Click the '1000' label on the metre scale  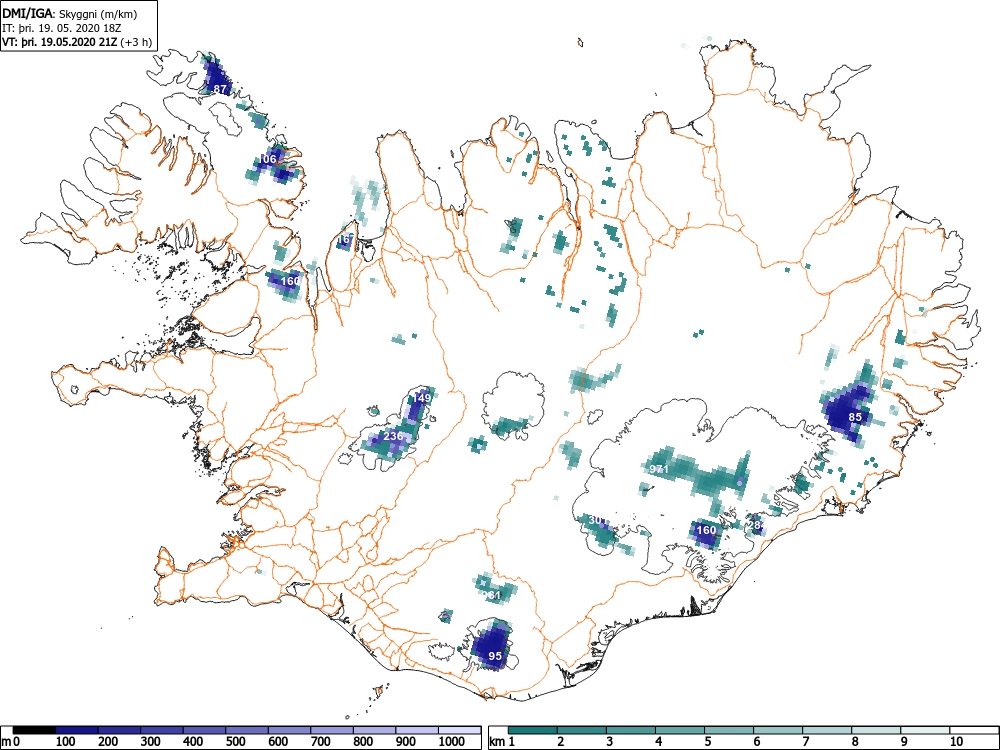(x=452, y=741)
